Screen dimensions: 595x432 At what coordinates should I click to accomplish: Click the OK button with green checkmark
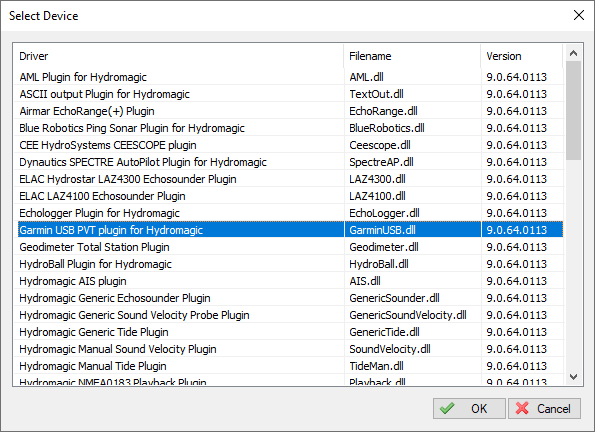(x=469, y=408)
